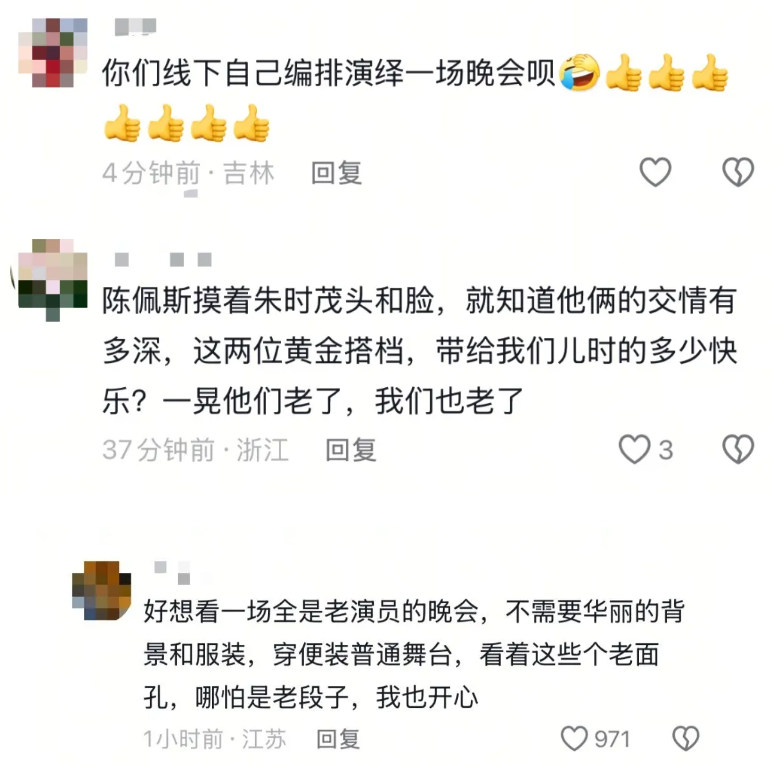784x766 pixels.
Task: Click 回复 under the 吉林 comment
Action: coord(336,173)
